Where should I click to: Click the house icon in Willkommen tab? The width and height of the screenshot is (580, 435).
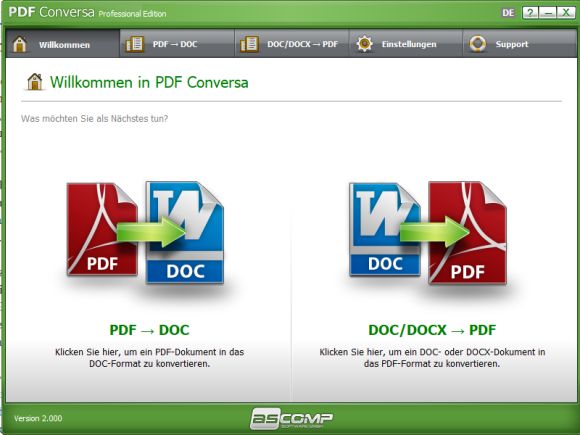pyautogui.click(x=19, y=44)
